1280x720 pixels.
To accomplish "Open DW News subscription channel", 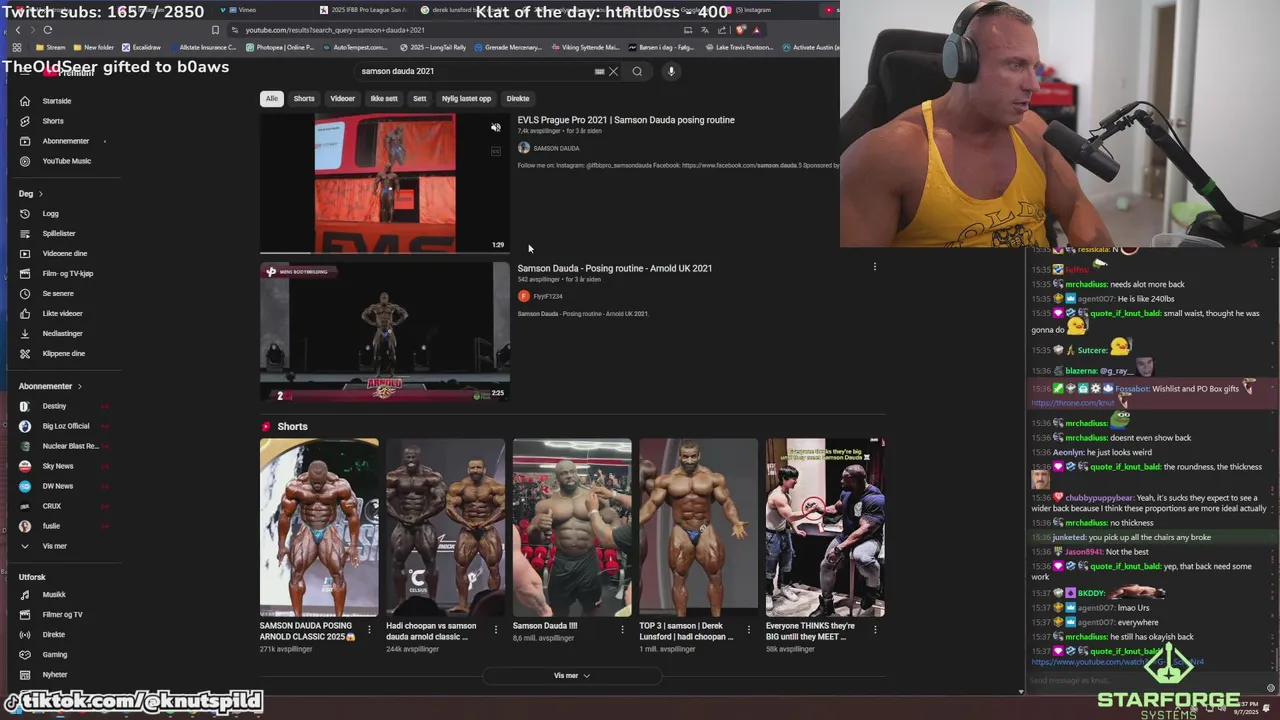I will click(x=57, y=486).
